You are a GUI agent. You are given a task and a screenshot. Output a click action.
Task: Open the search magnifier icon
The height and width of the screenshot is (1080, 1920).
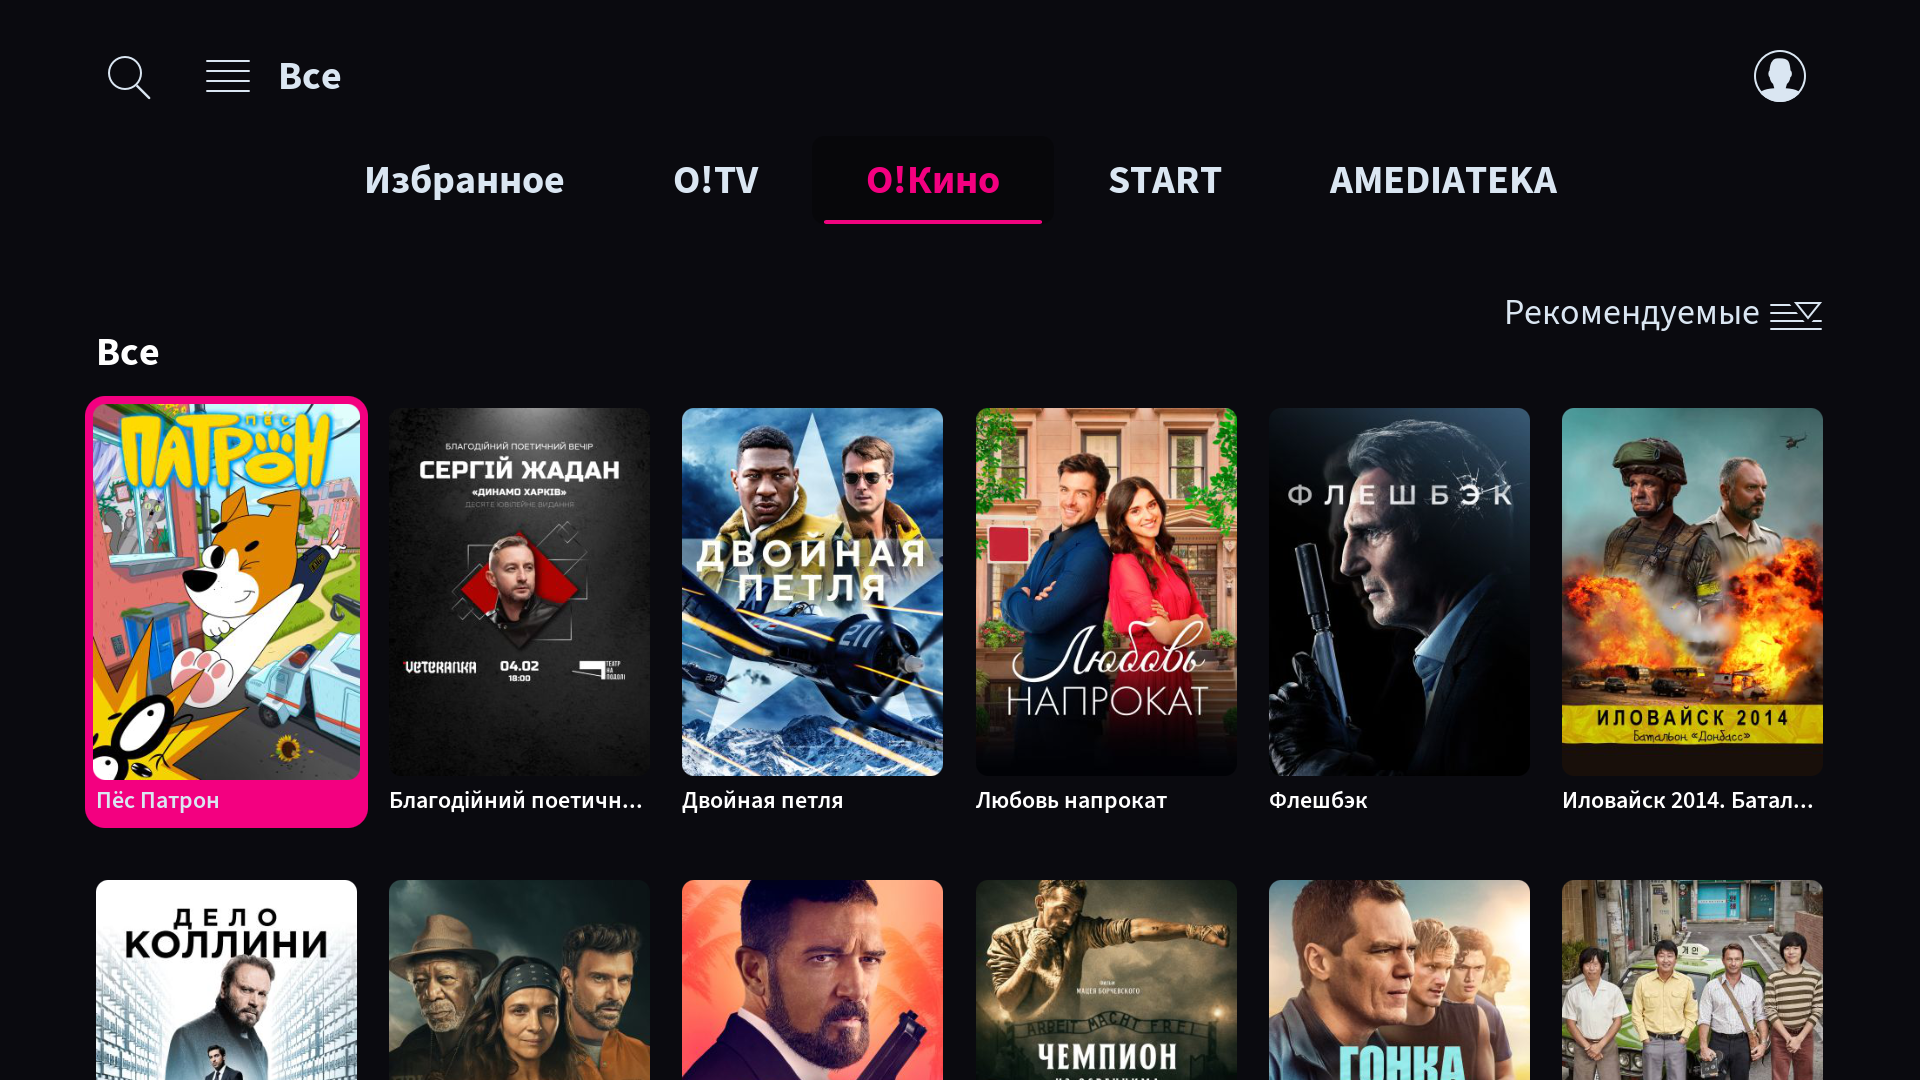(129, 77)
